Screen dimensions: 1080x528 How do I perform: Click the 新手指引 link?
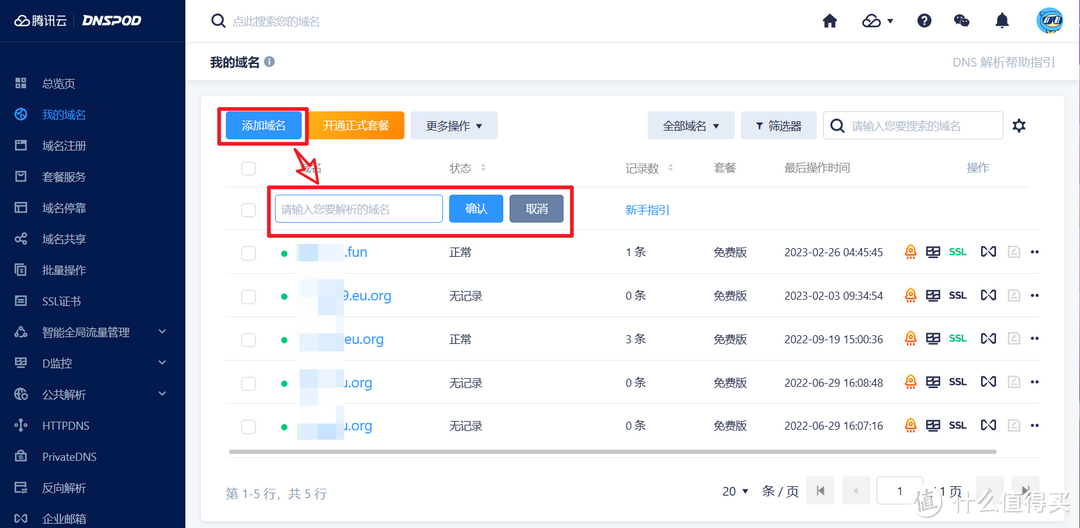coord(647,210)
